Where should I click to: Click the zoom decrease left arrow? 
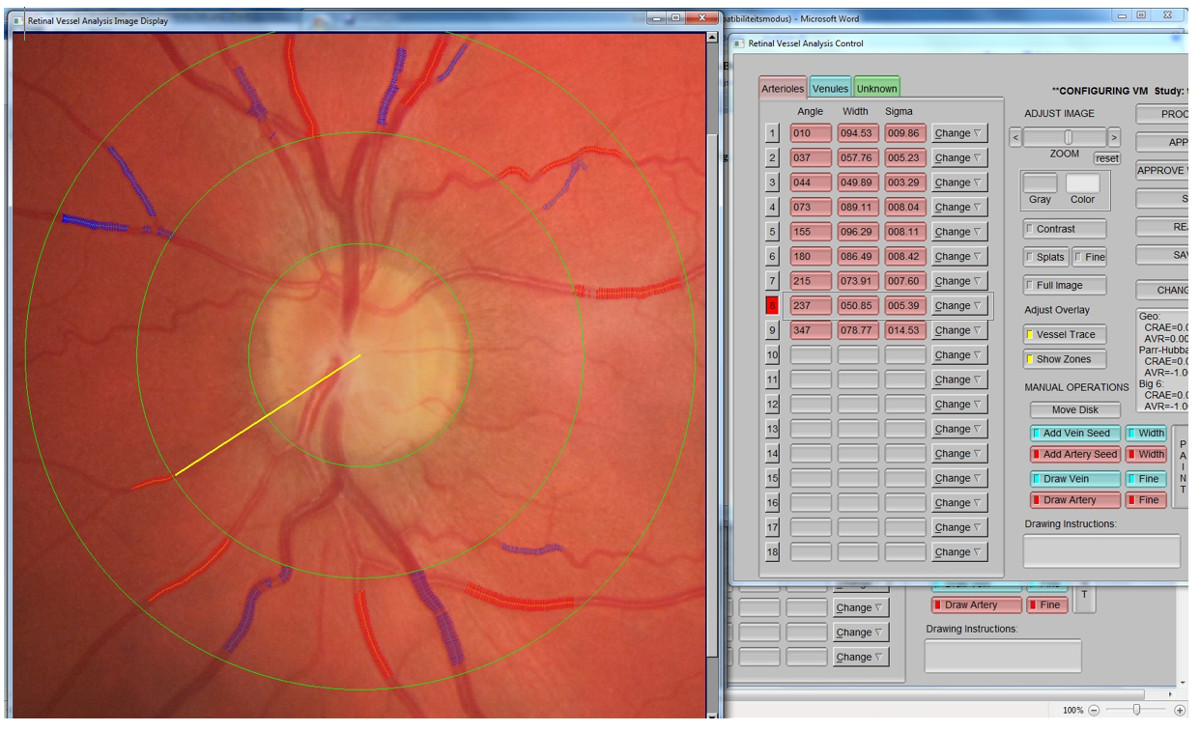click(x=1016, y=138)
